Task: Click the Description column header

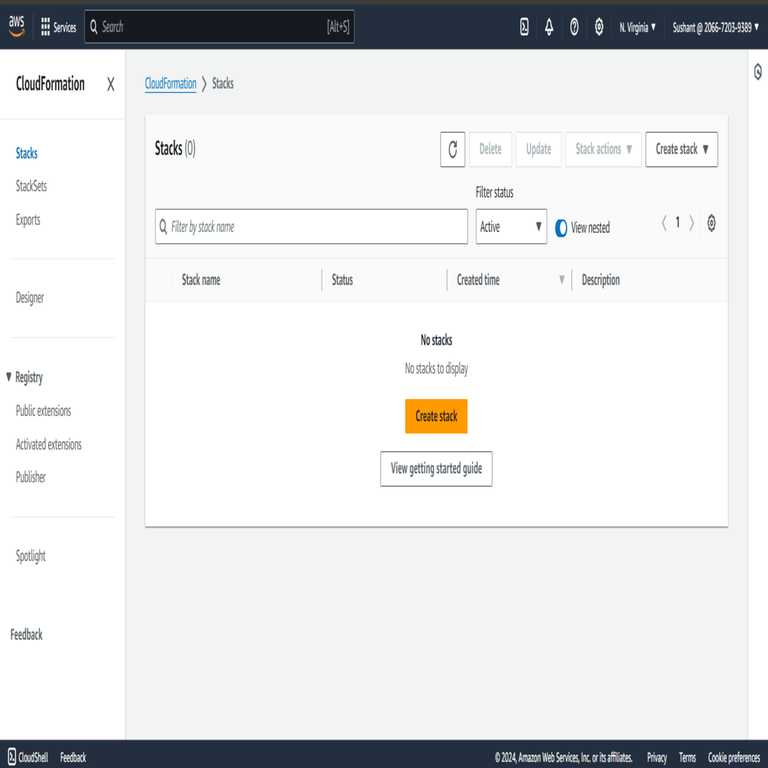Action: (x=600, y=280)
